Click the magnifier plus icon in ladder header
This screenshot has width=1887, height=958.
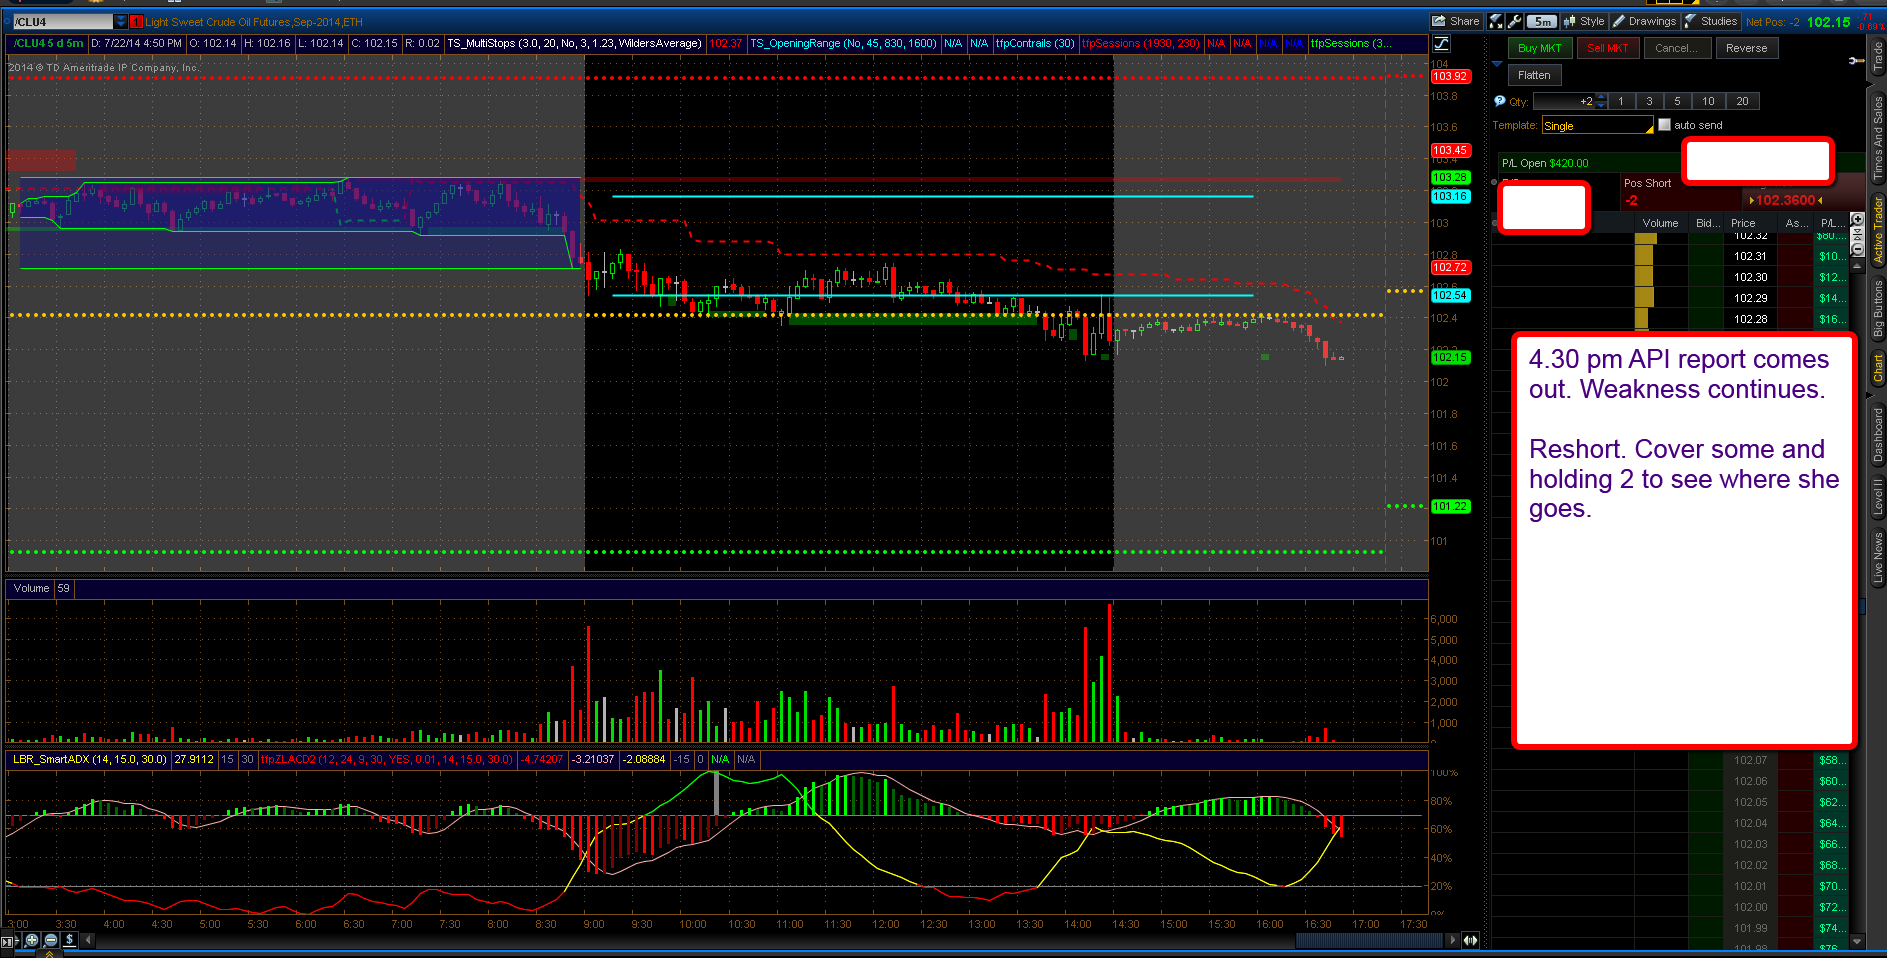(1858, 219)
